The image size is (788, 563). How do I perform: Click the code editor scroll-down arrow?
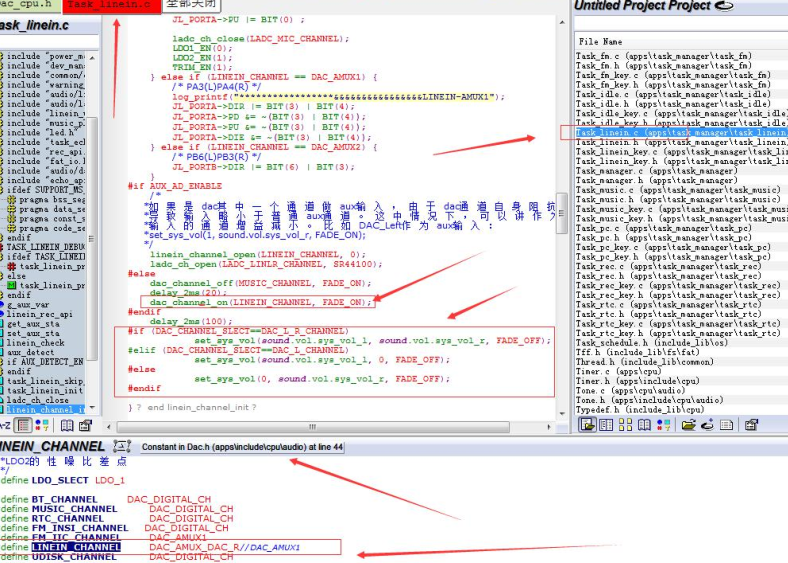point(562,414)
